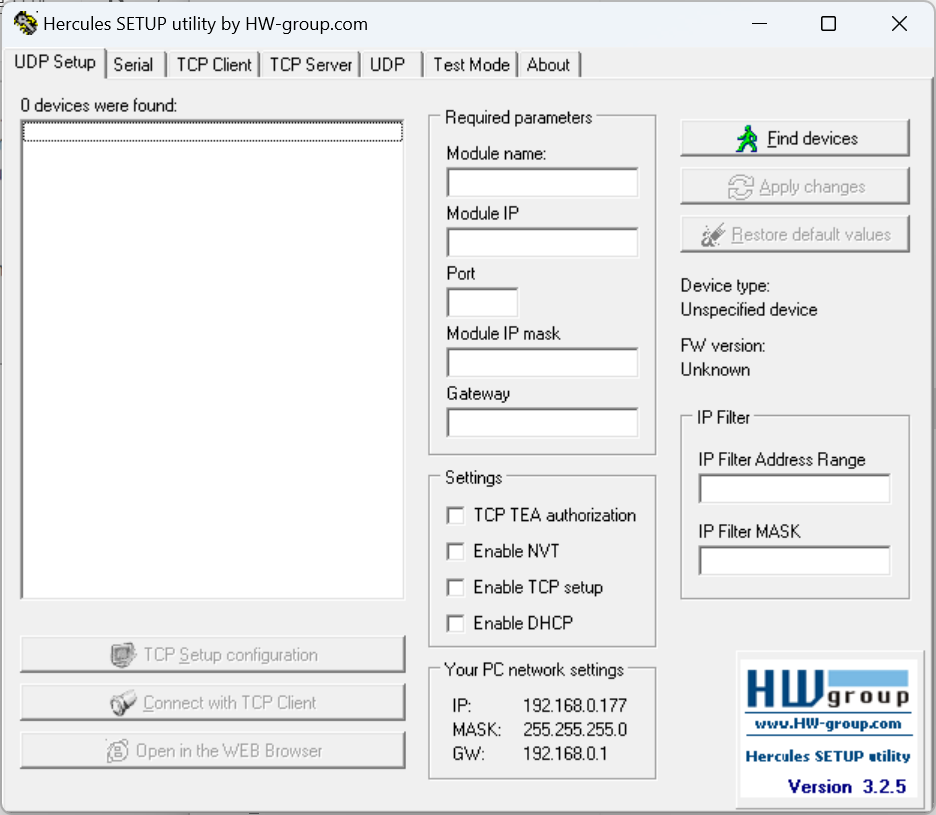The height and width of the screenshot is (815, 936).
Task: Click the TCP Setup configuration button
Action: 213,654
